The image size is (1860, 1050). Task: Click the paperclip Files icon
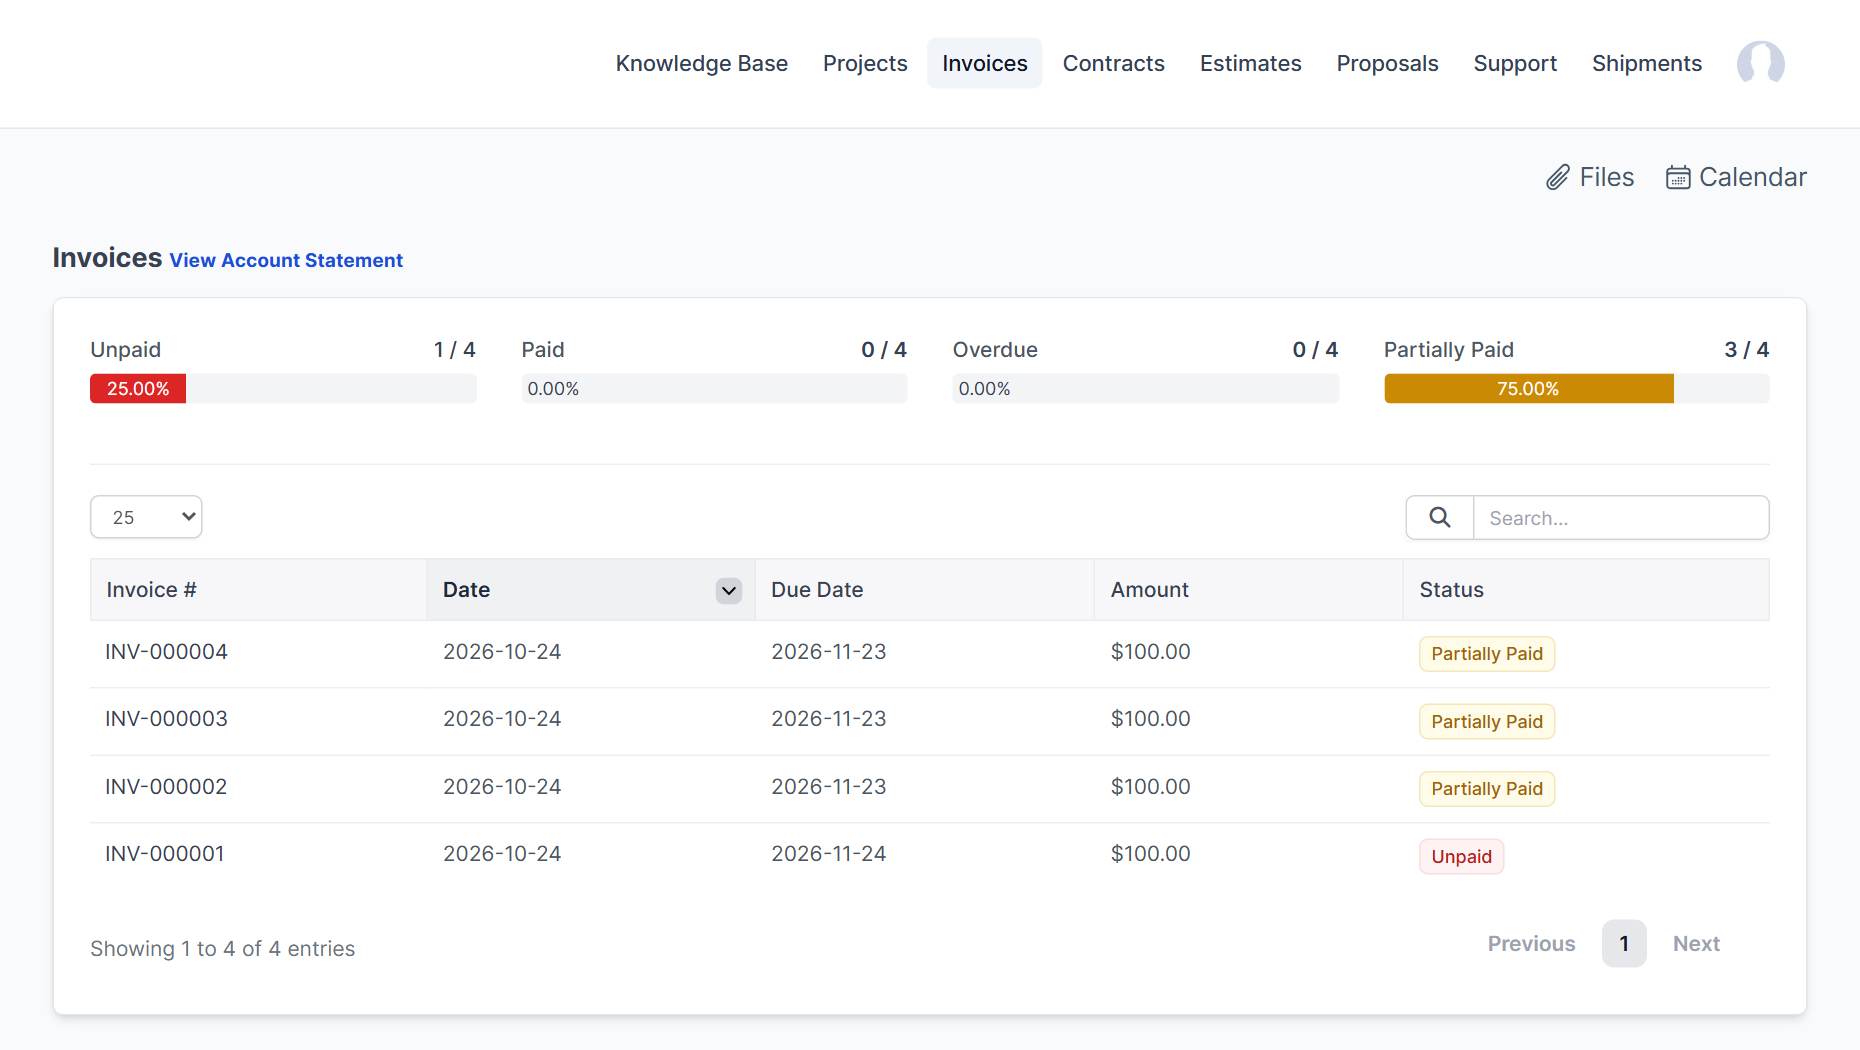tap(1557, 177)
